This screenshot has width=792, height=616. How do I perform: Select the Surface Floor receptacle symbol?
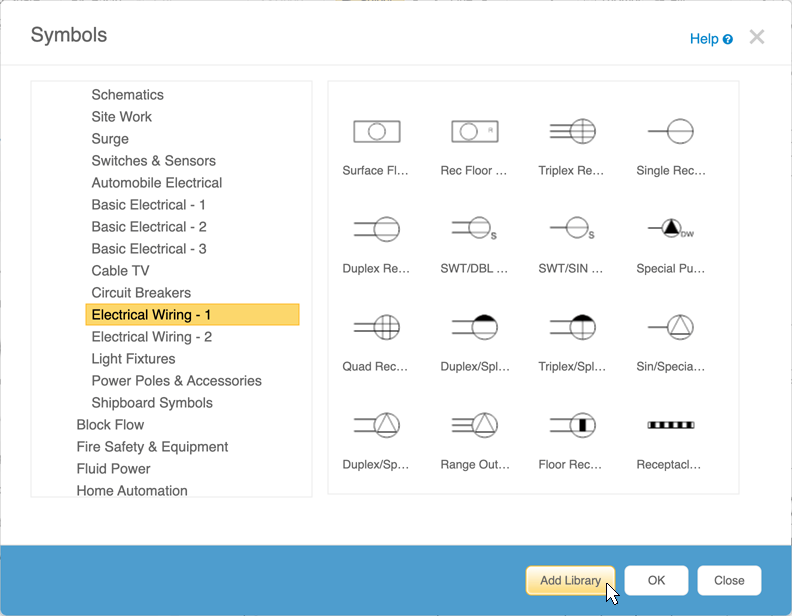[x=377, y=131]
